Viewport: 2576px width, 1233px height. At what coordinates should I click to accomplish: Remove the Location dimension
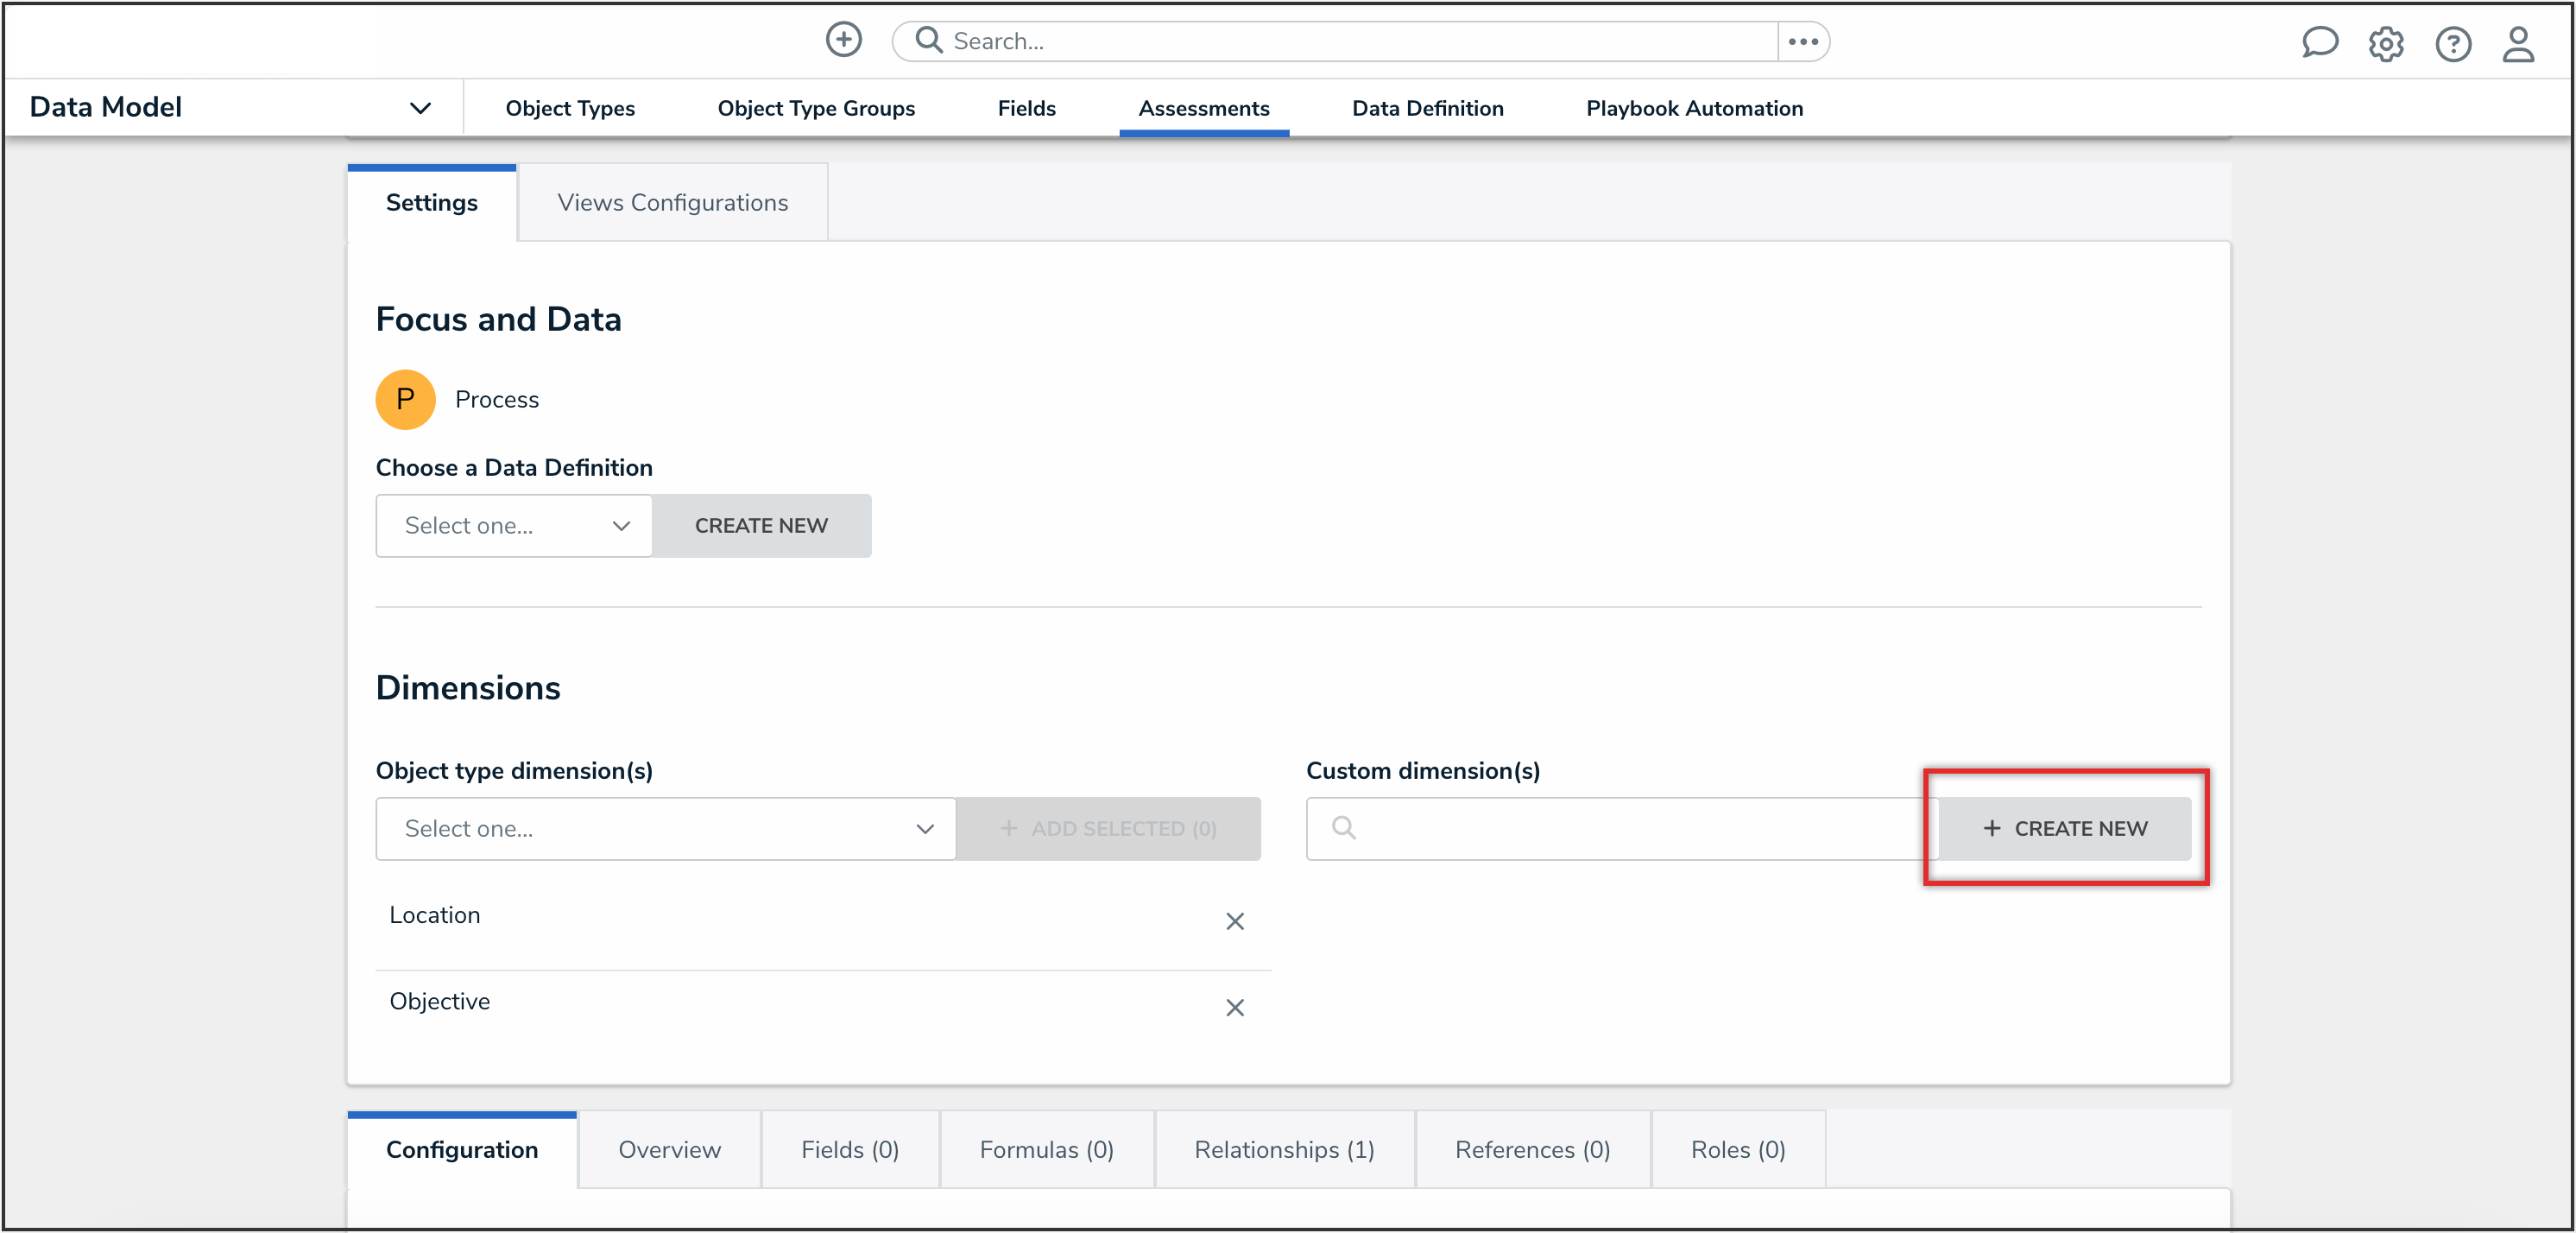[x=1235, y=921]
